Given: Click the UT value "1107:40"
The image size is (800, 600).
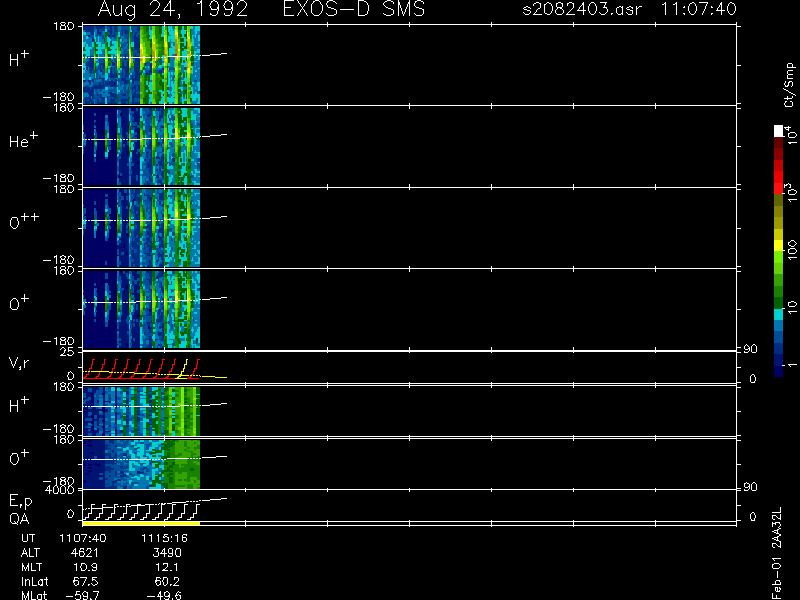Looking at the screenshot, I should point(83,538).
